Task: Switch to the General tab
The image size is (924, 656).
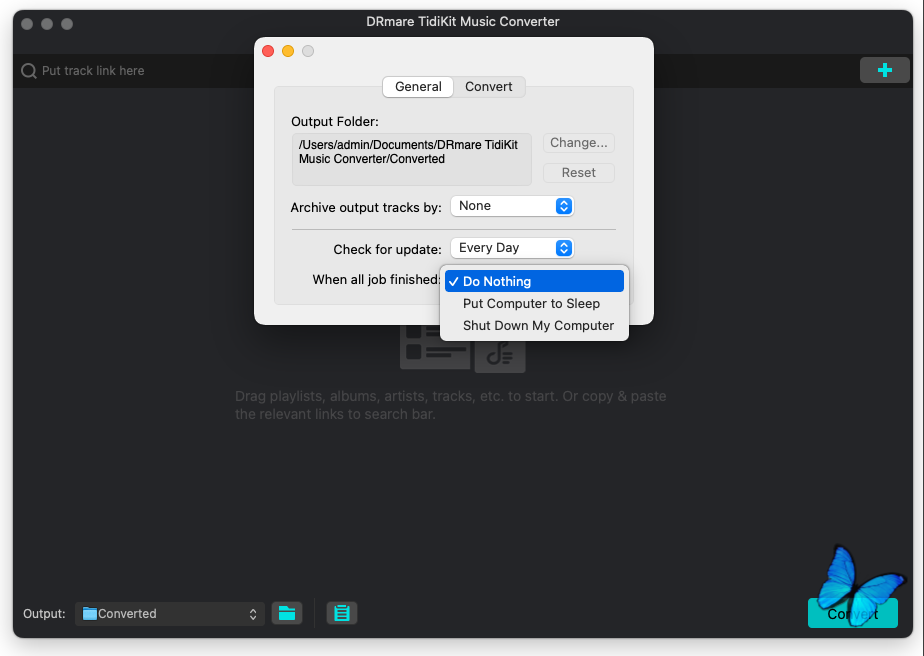Action: tap(418, 87)
